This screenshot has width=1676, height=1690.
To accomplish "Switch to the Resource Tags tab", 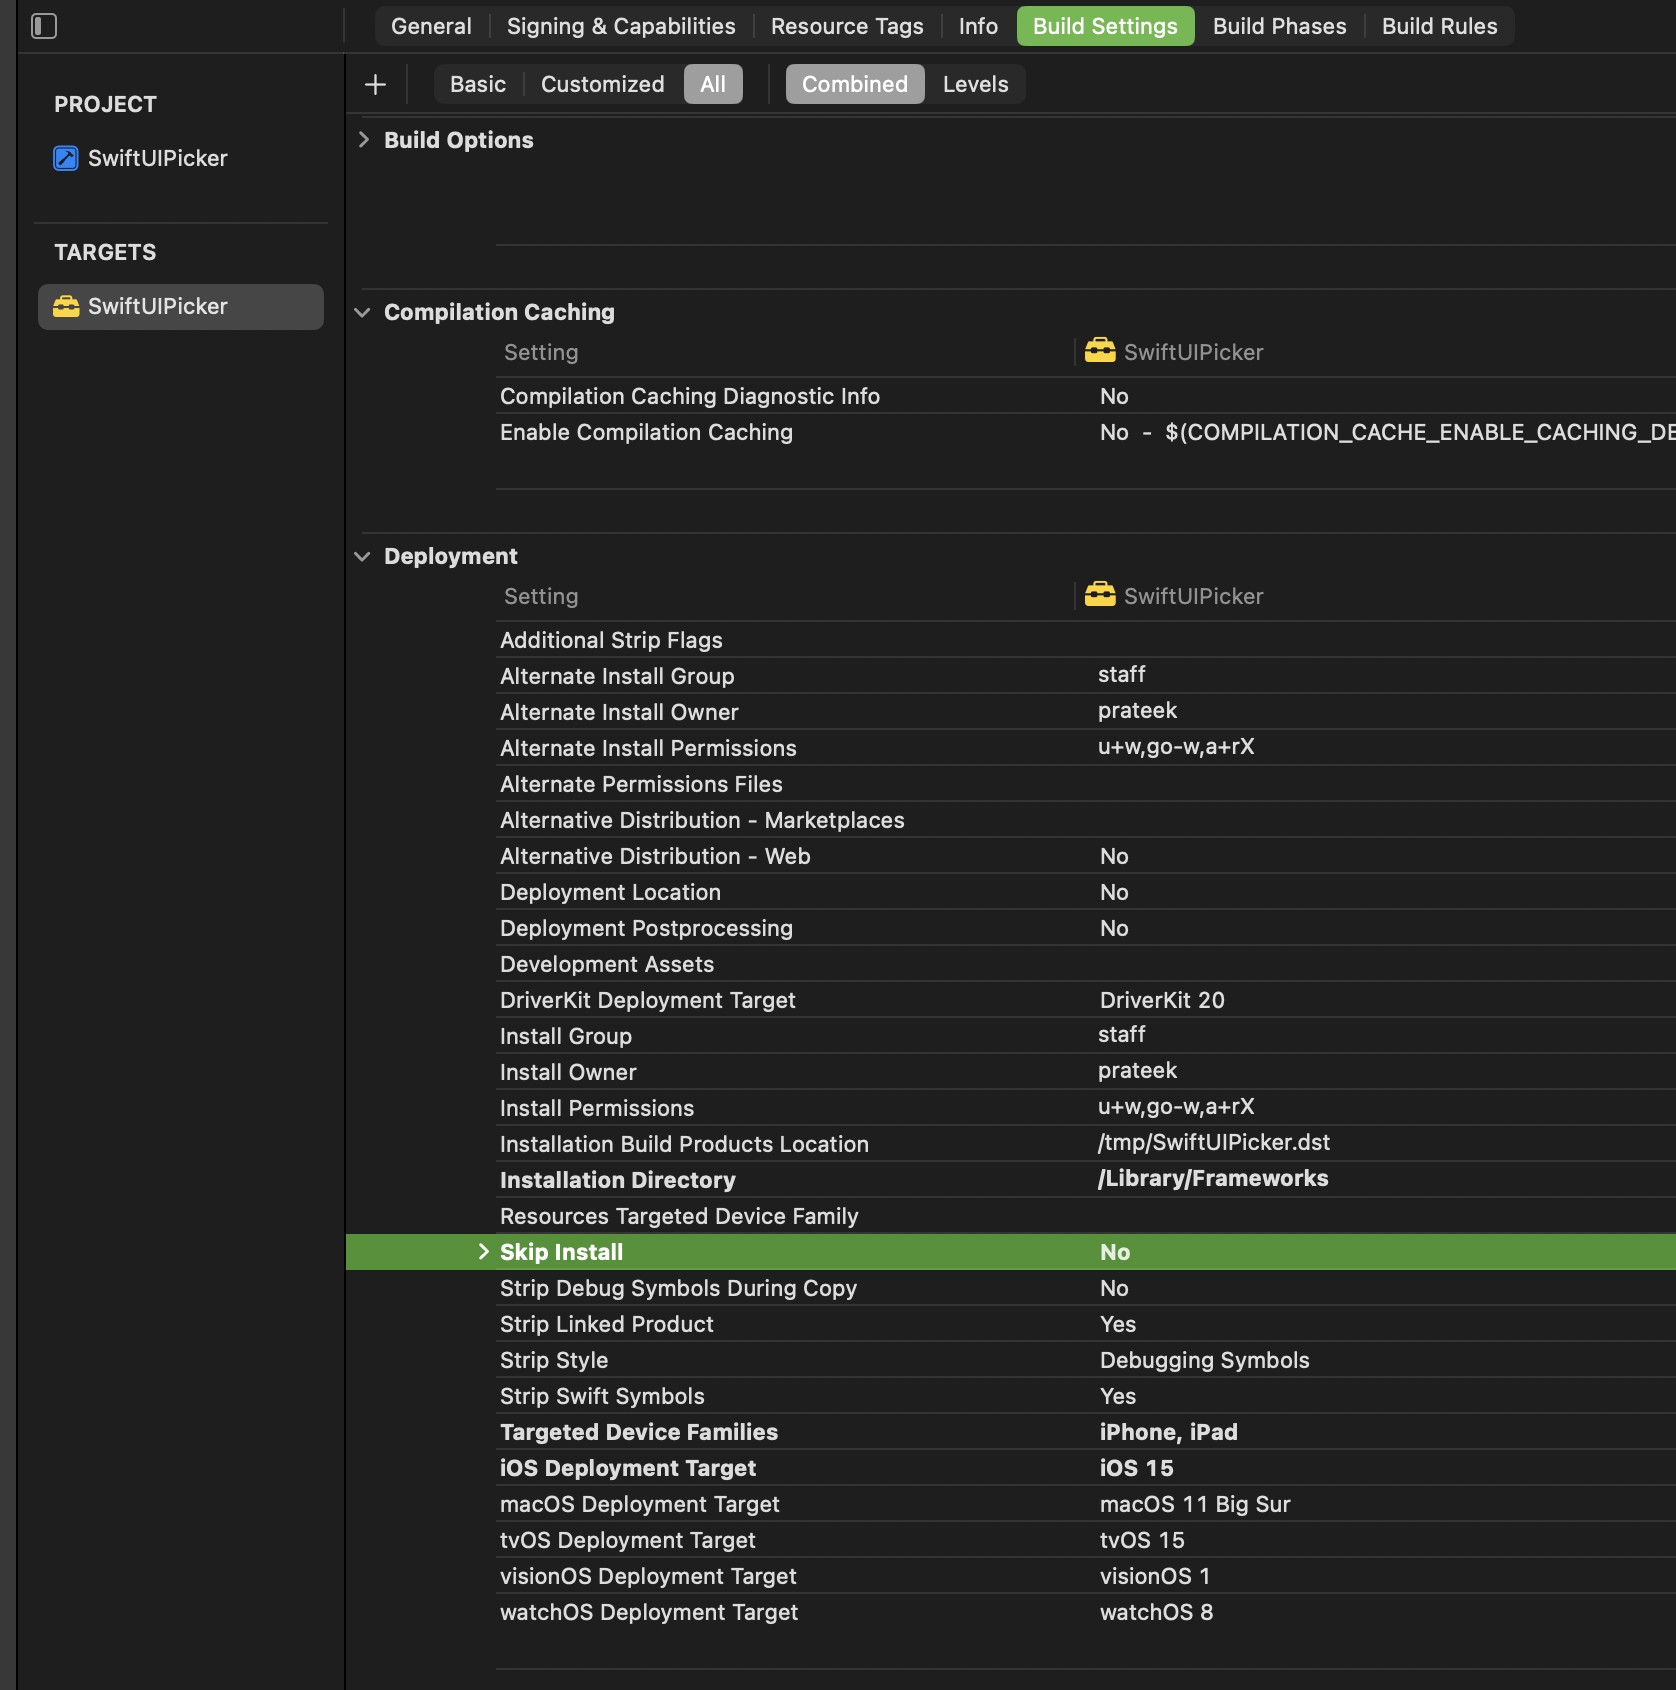I will point(847,26).
